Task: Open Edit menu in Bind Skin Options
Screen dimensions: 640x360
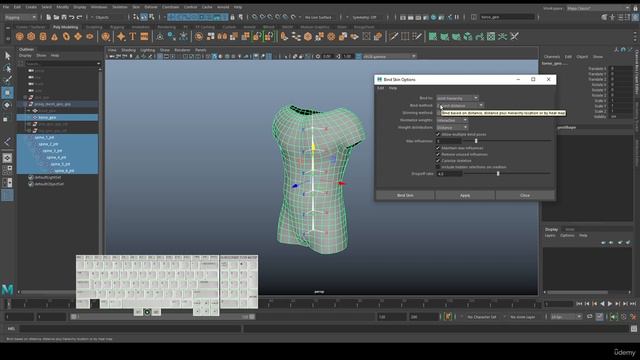Action: [x=380, y=88]
